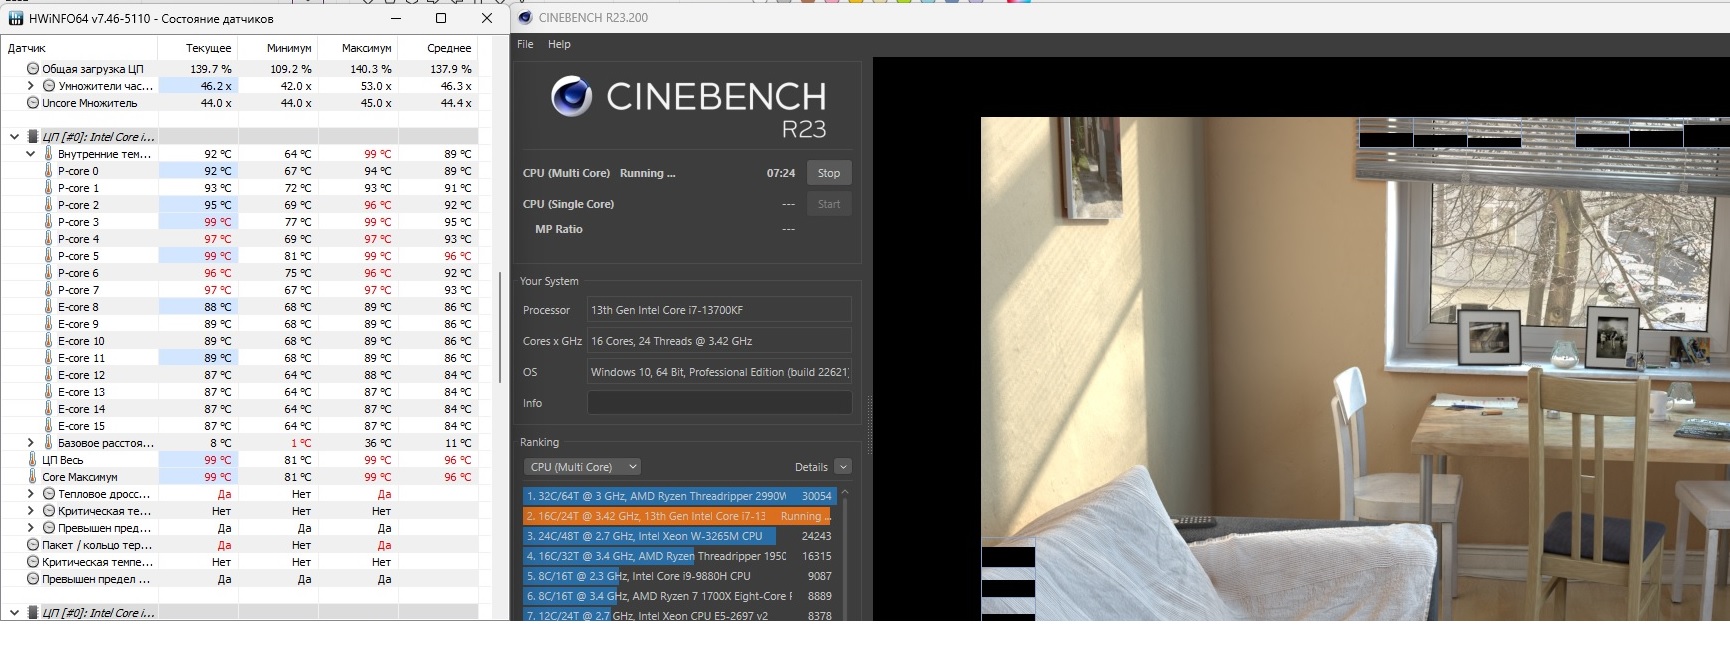
Task: Click the thermometer icon for P-core 3
Action: (x=48, y=222)
